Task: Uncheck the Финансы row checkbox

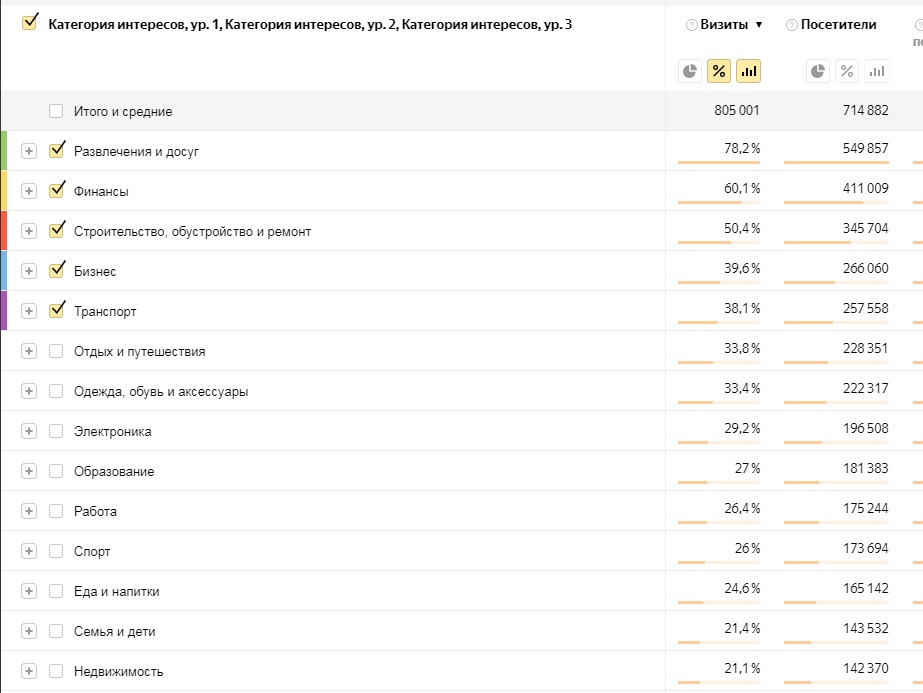Action: point(56,190)
